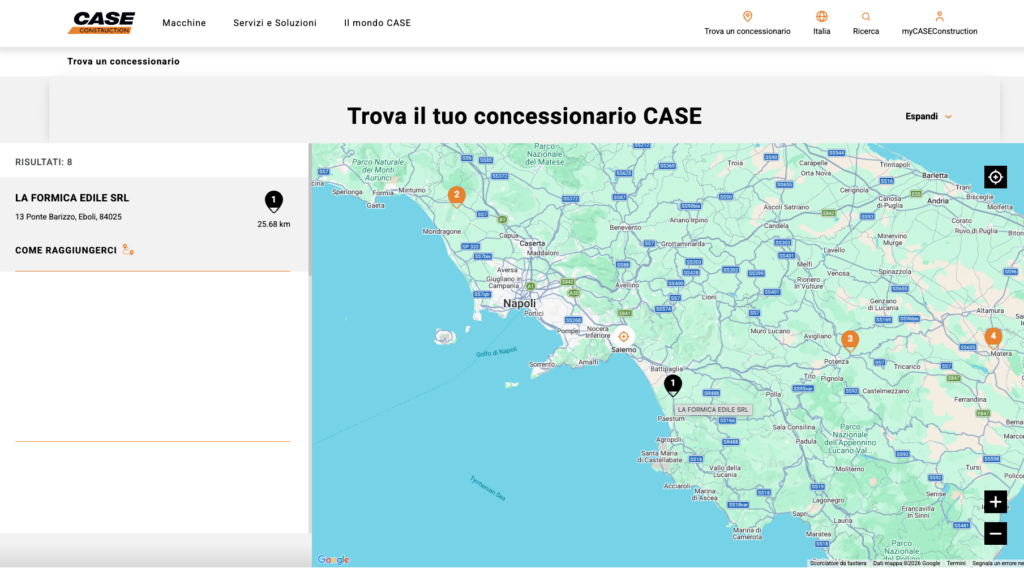
Task: Center map with the locate-me button
Action: point(995,177)
